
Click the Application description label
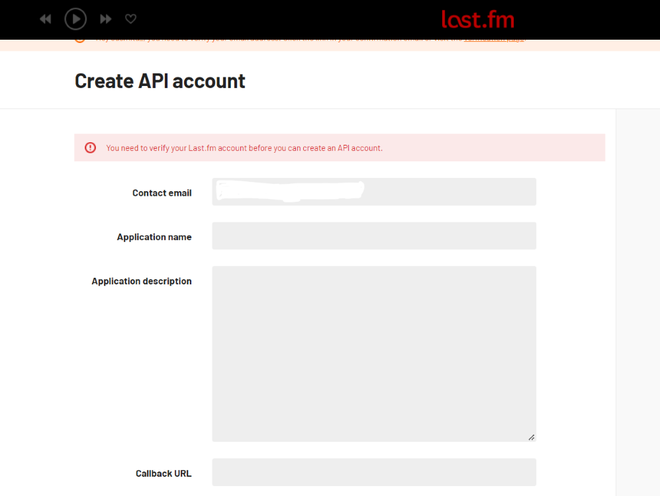coord(142,281)
